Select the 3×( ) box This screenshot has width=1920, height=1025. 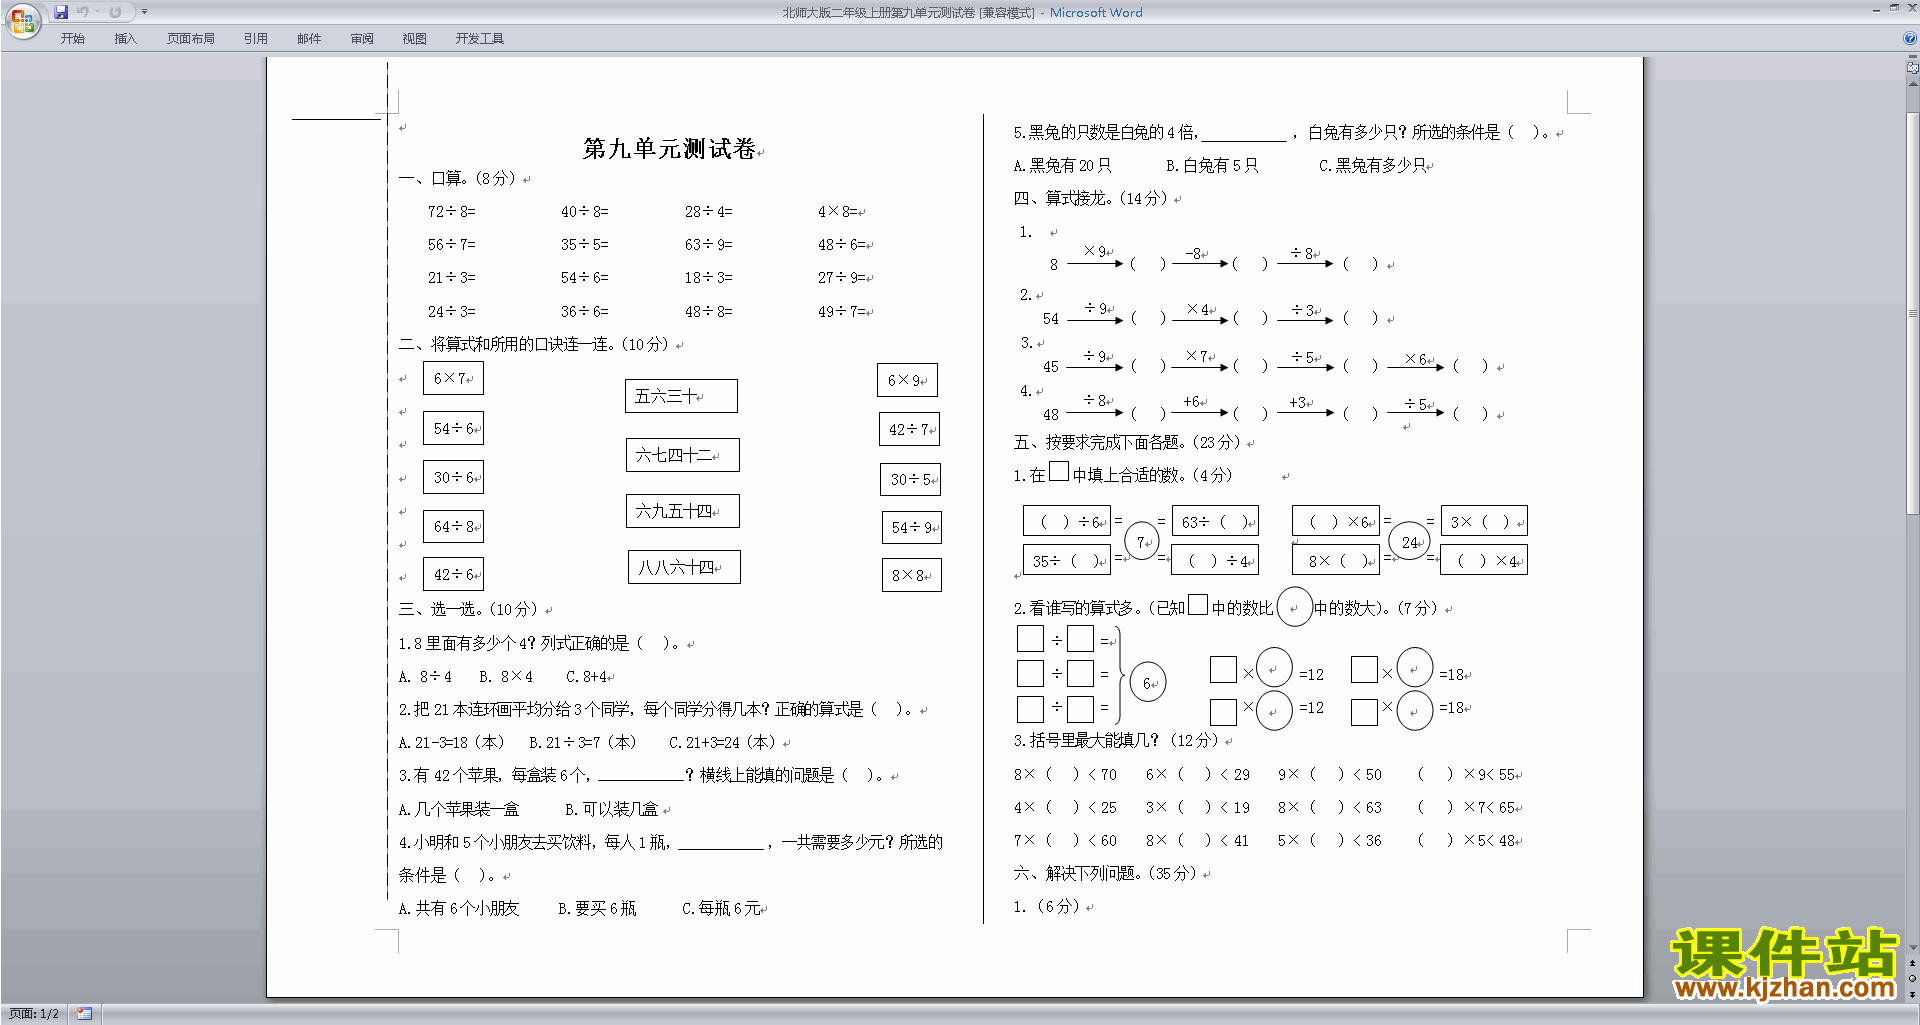(1484, 521)
